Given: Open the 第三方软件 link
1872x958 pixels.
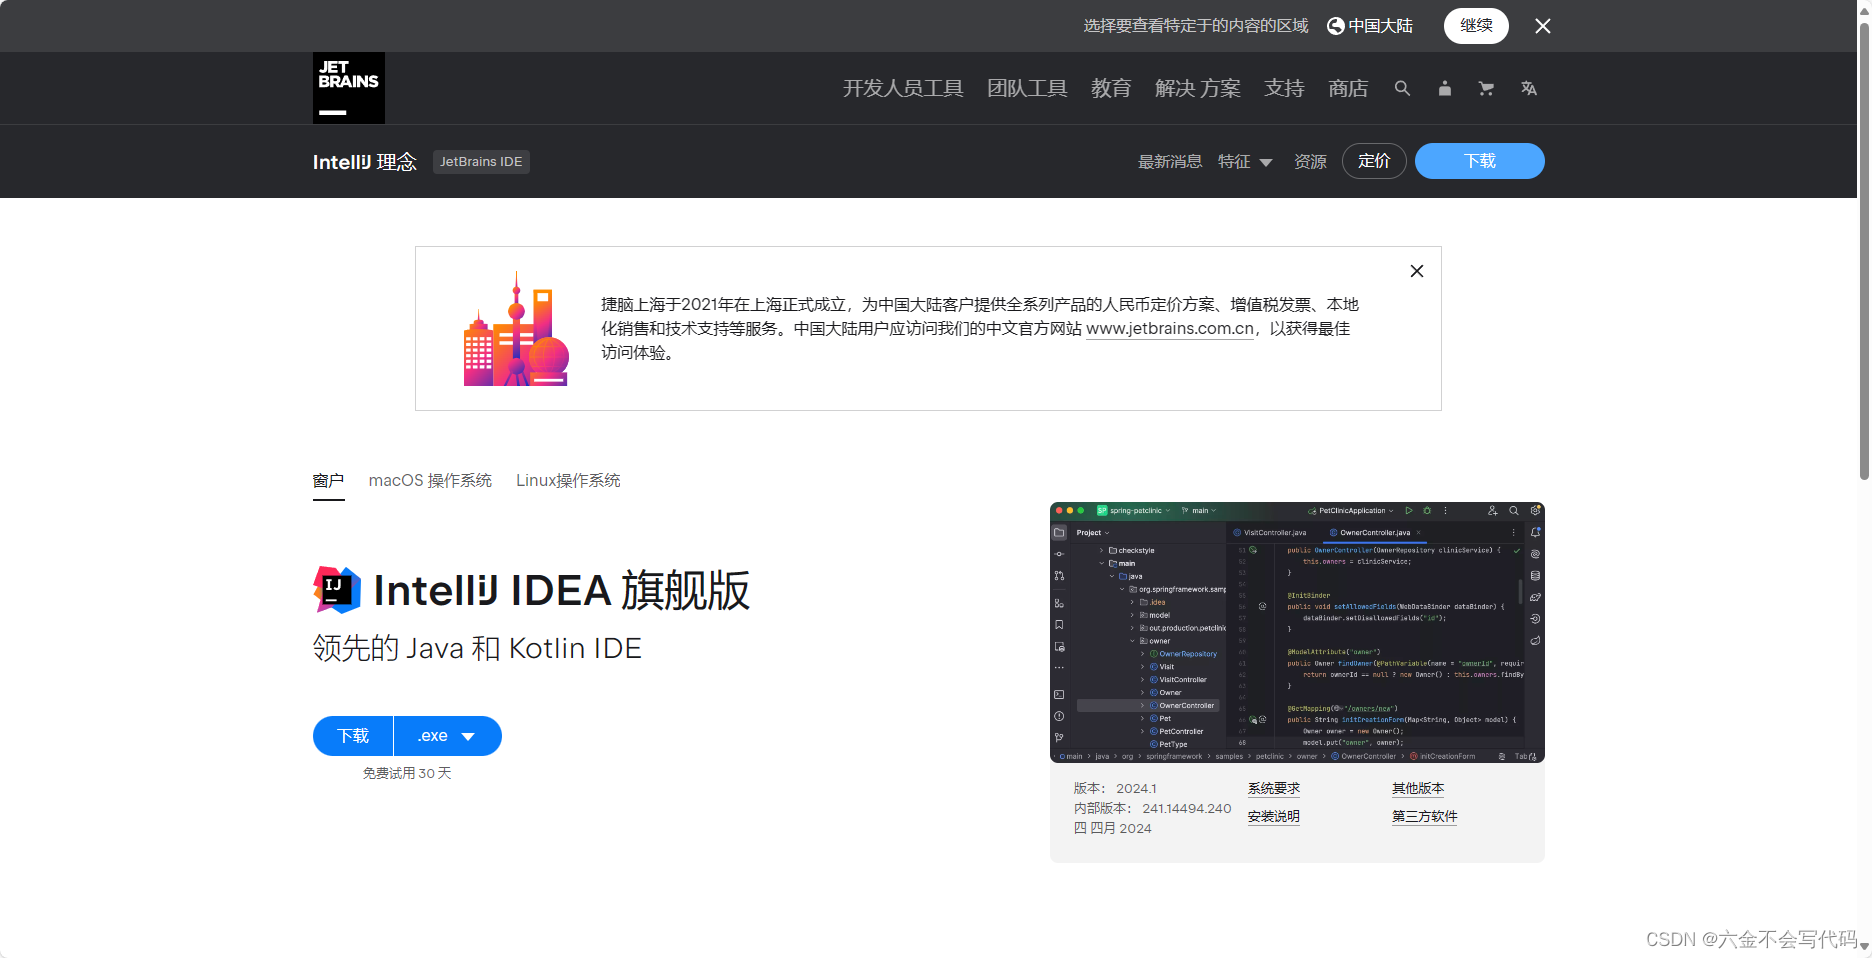Looking at the screenshot, I should click(x=1424, y=817).
